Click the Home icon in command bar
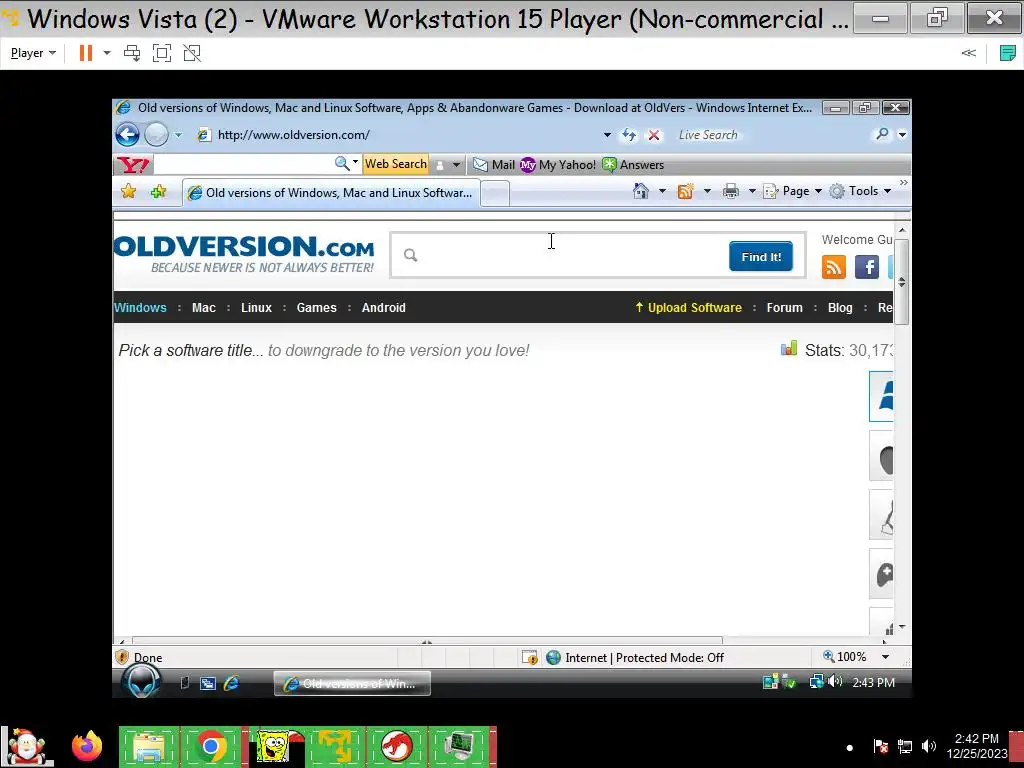1024x768 pixels. 641,191
